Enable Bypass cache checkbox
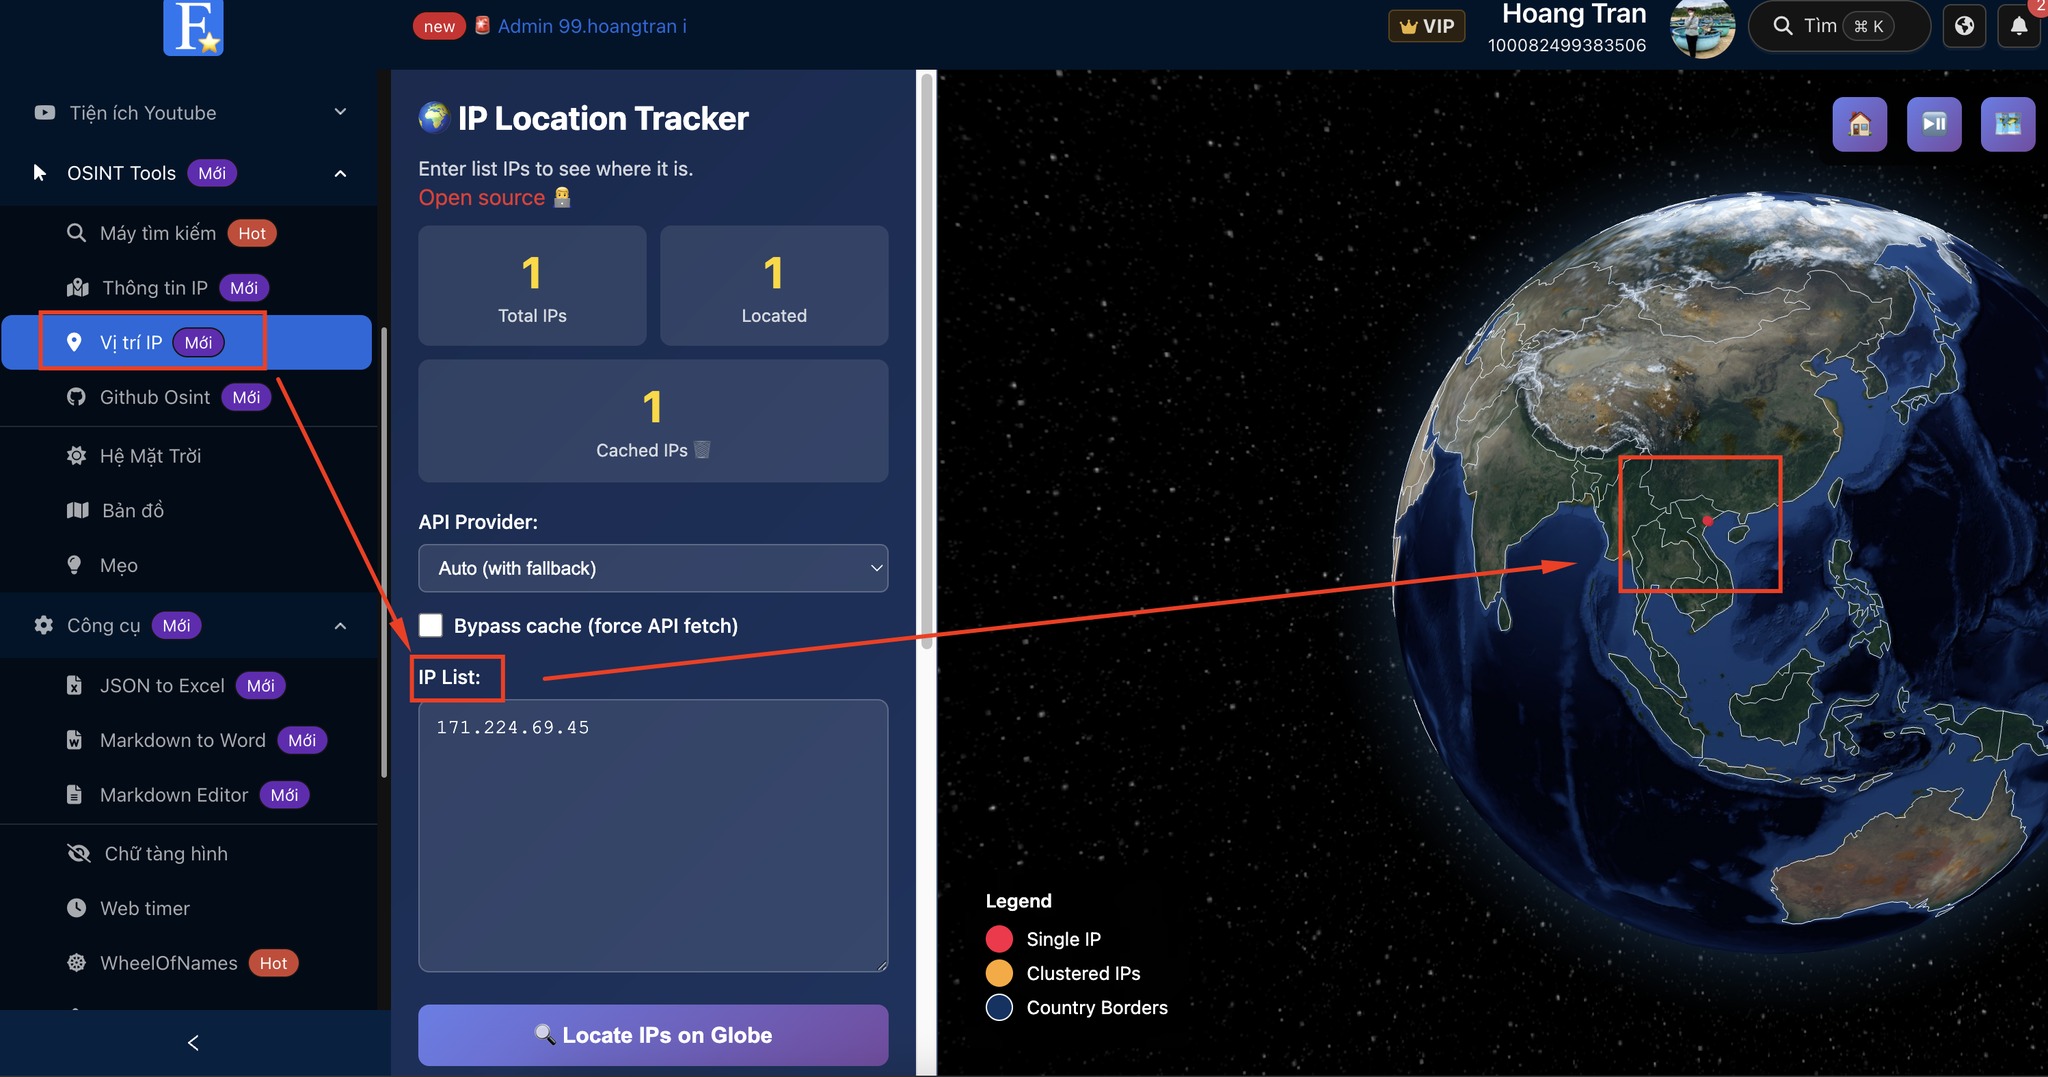The height and width of the screenshot is (1077, 2048). (x=431, y=625)
